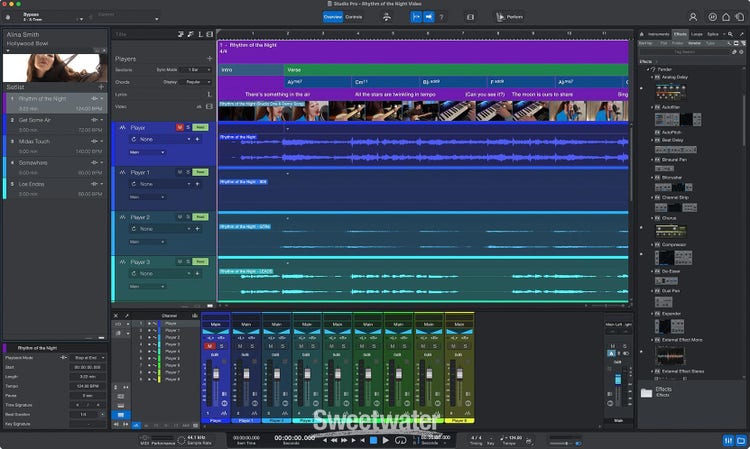Add a new player with plus

coord(209,58)
